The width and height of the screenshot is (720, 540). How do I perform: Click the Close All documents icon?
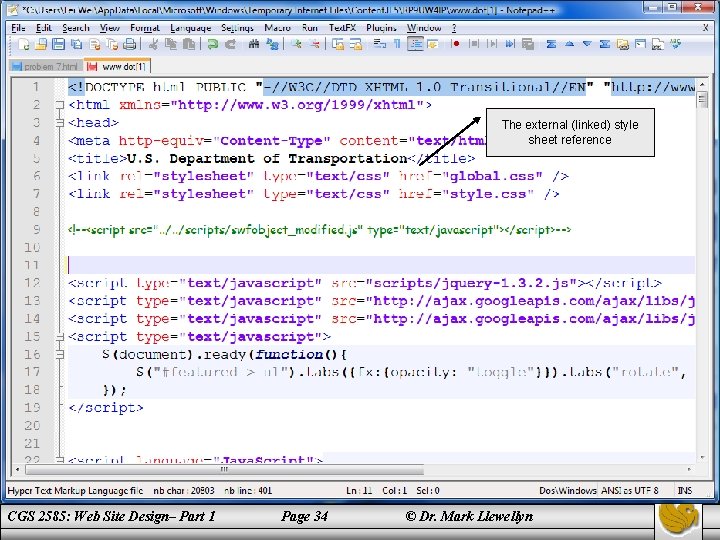(112, 45)
